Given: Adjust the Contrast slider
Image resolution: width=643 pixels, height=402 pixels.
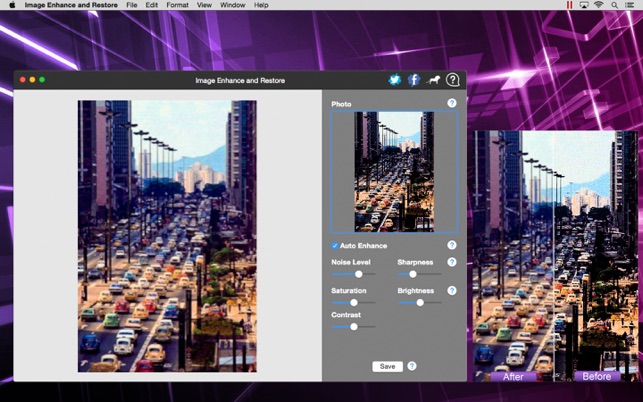Looking at the screenshot, I should click(x=353, y=327).
